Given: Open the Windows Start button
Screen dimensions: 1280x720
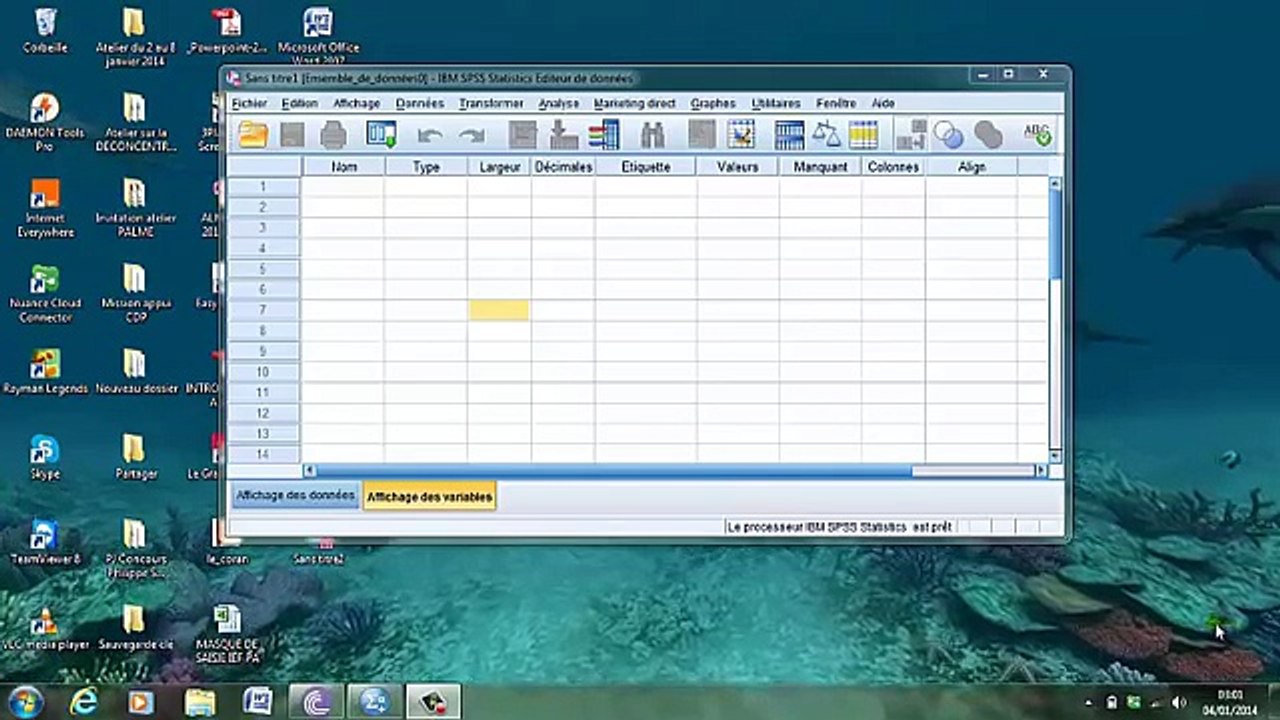Looking at the screenshot, I should tap(27, 701).
